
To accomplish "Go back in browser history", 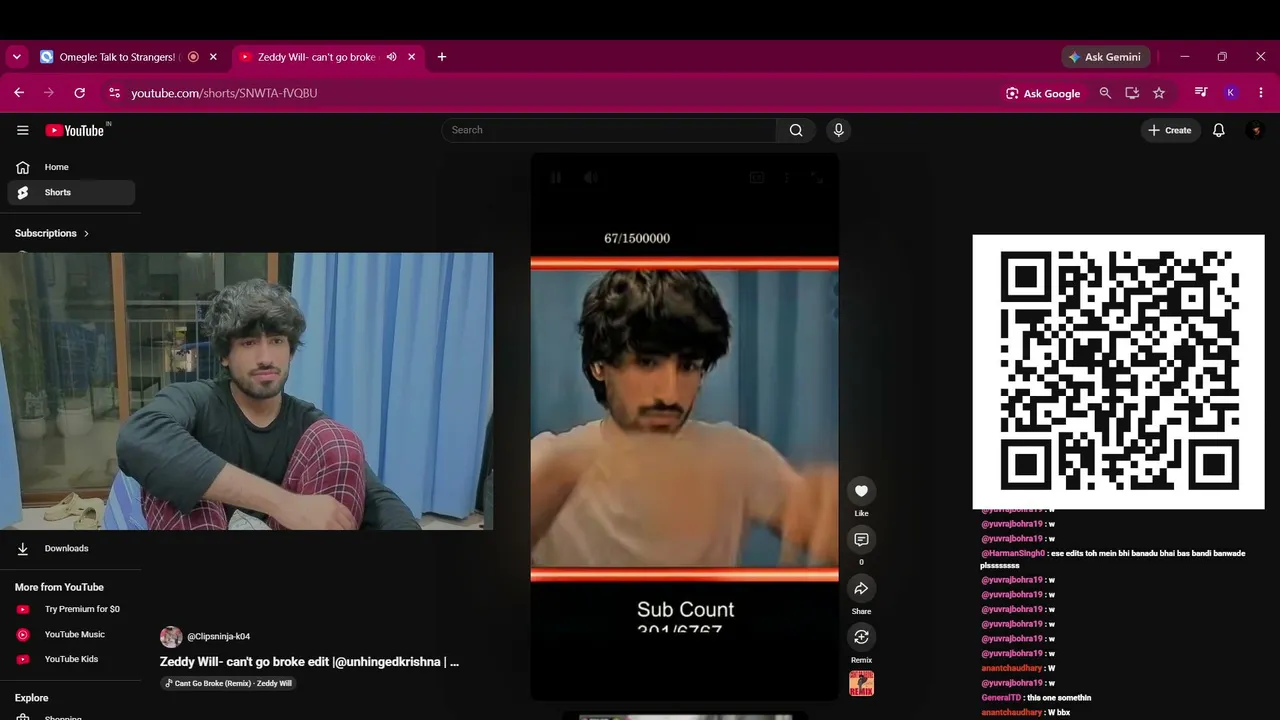I will tap(19, 93).
